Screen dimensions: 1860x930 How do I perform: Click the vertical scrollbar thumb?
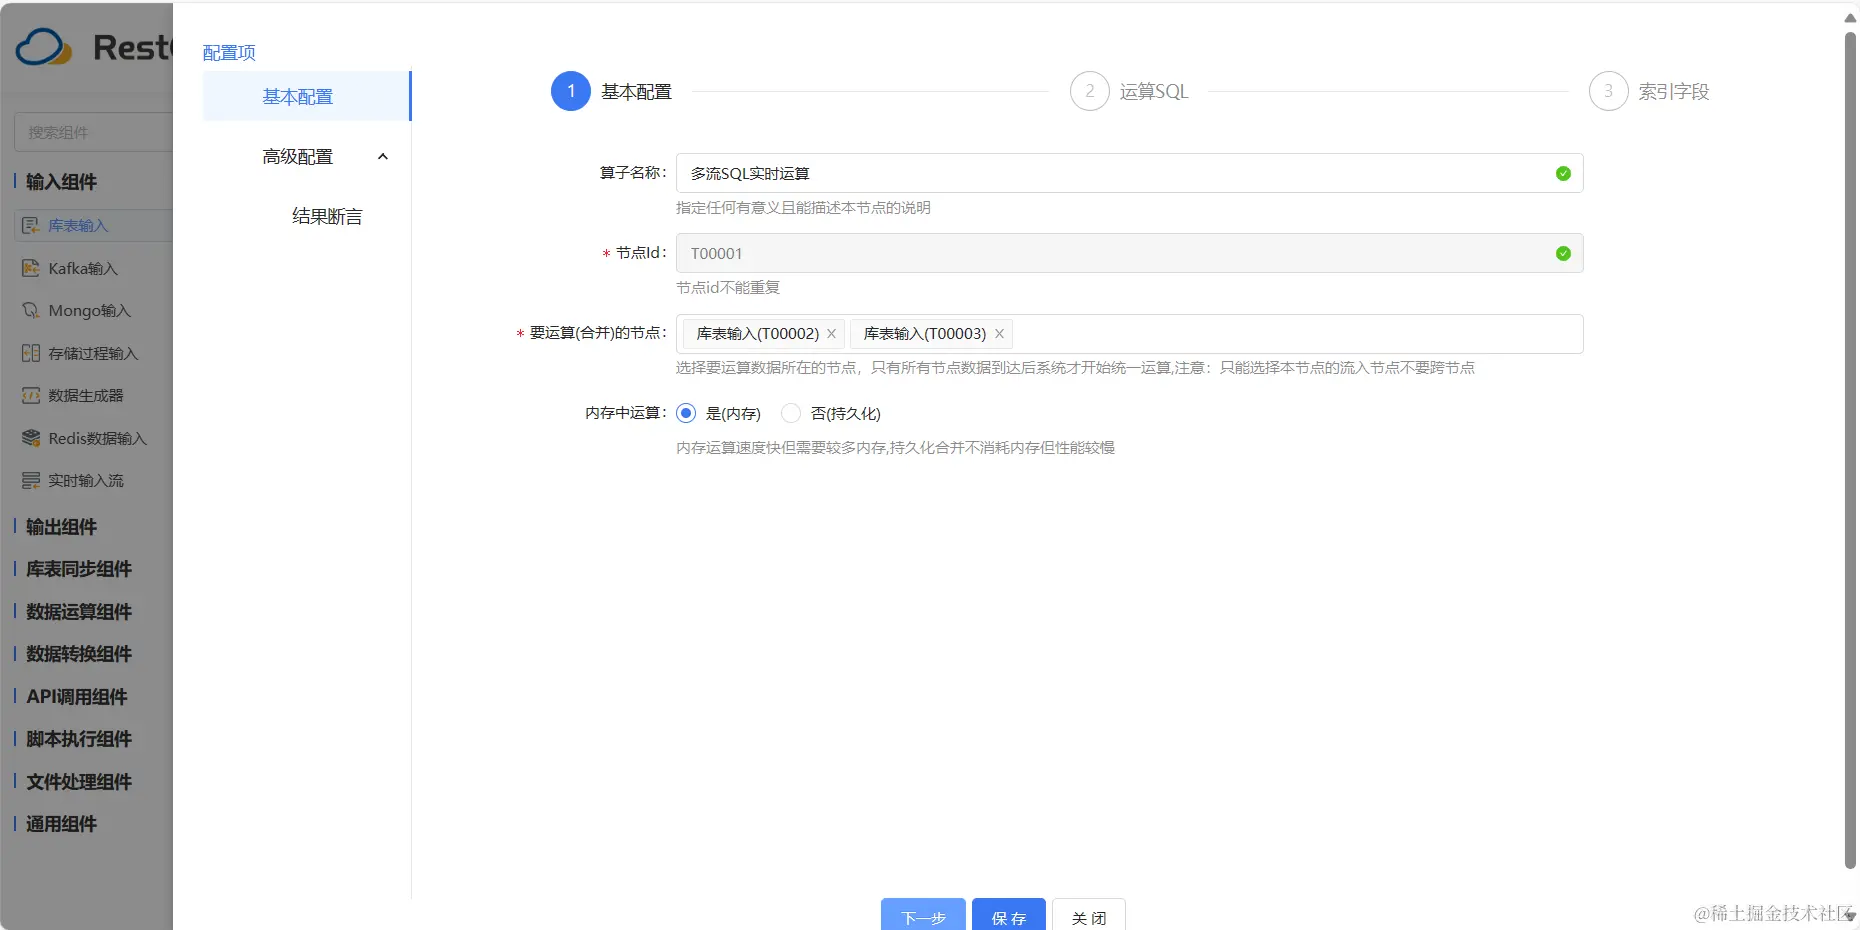pos(1850,450)
